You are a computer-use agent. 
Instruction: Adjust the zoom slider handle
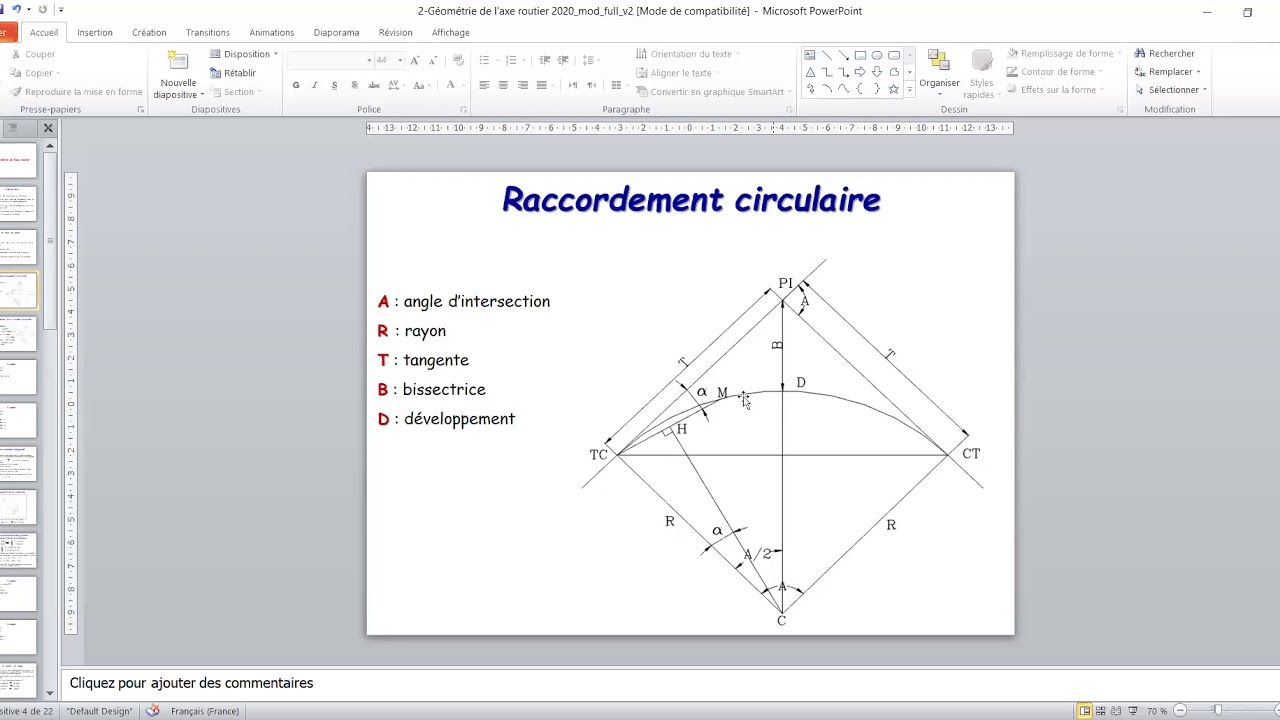[1217, 710]
